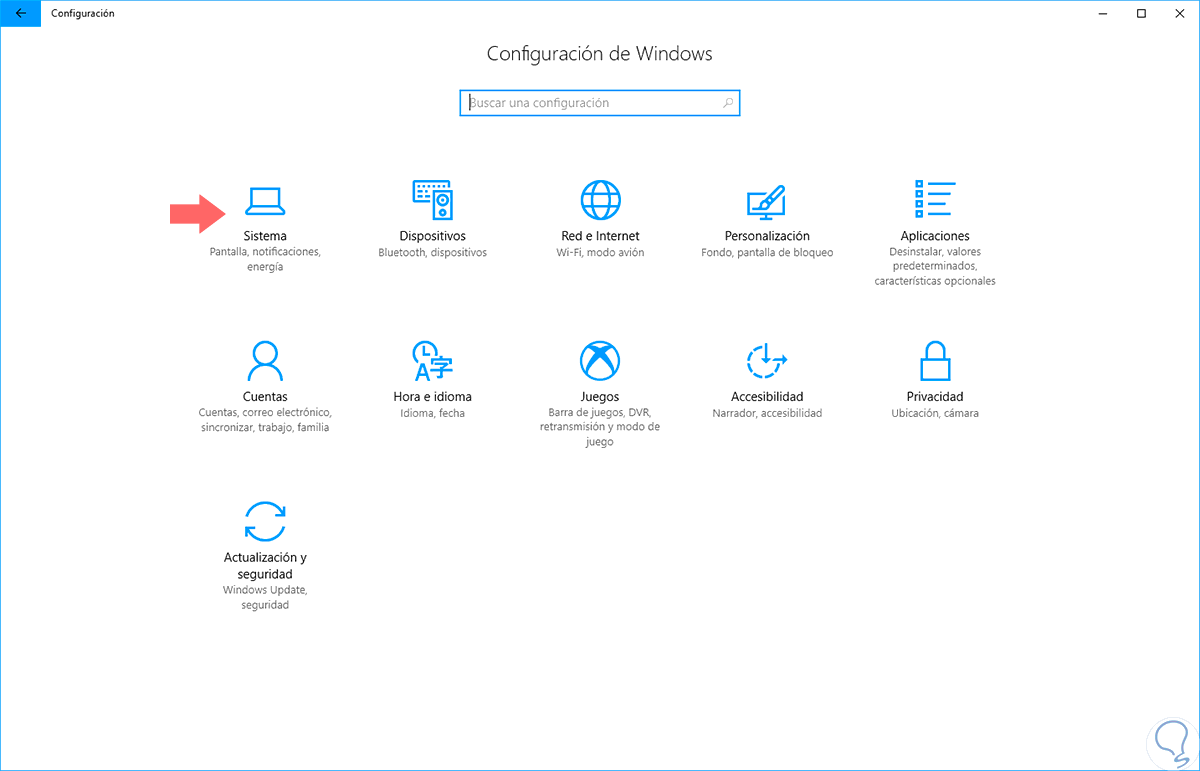Select the Red e Internet label
Image resolution: width=1200 pixels, height=771 pixels.
coord(600,236)
